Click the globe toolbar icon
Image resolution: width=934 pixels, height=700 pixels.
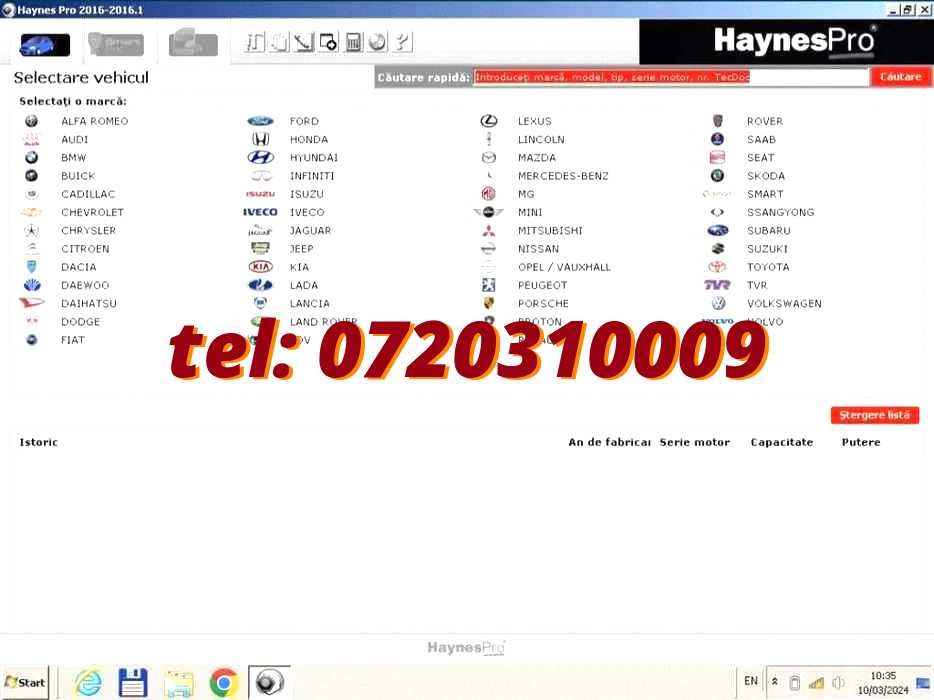pyautogui.click(x=378, y=42)
